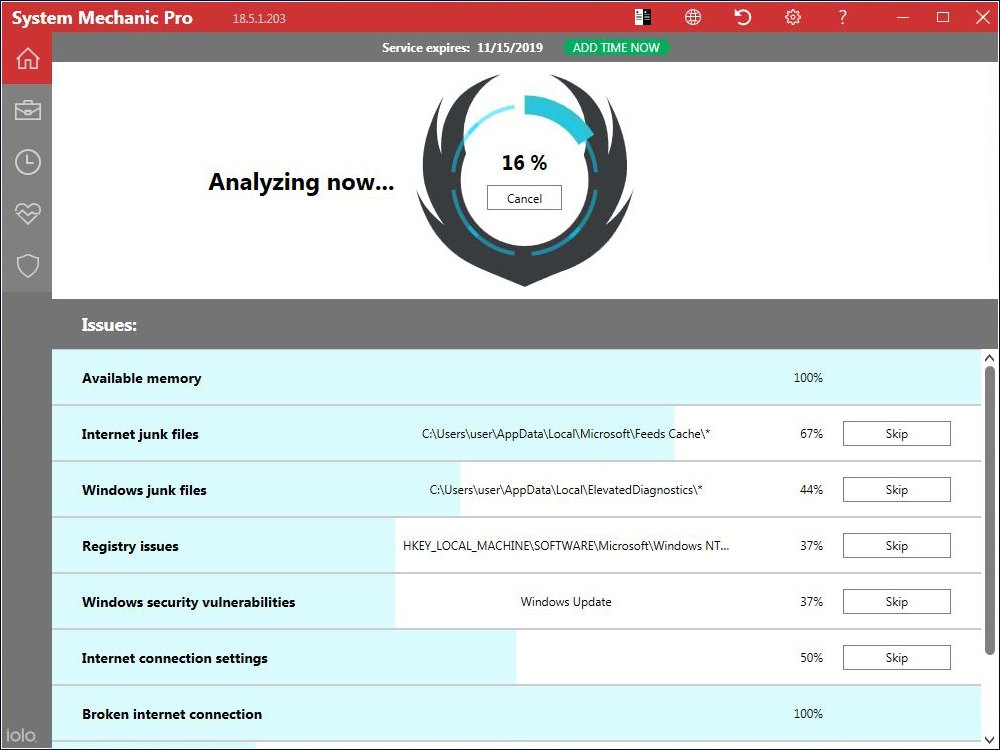
Task: Open the ActiveCare clock icon
Action: coord(27,162)
